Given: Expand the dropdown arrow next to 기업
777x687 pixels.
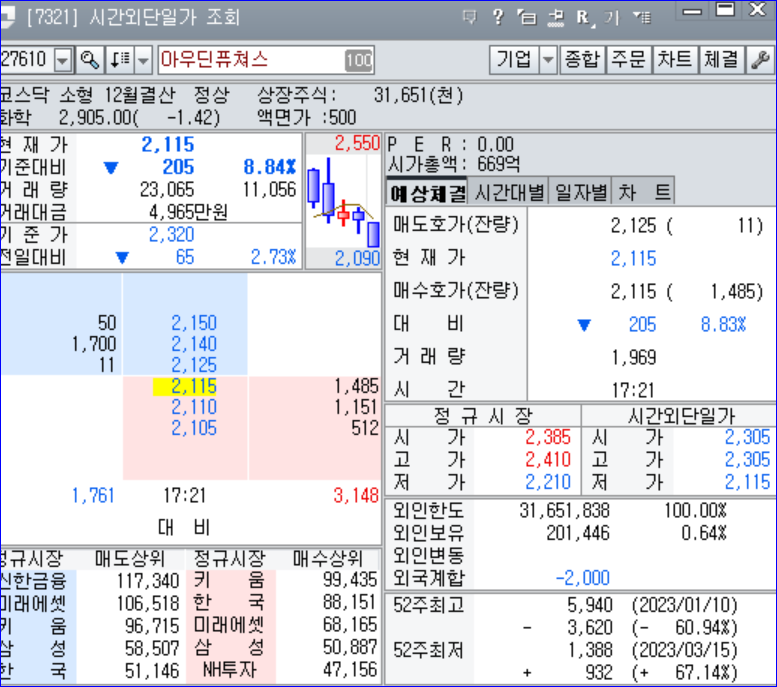Looking at the screenshot, I should pos(547,60).
